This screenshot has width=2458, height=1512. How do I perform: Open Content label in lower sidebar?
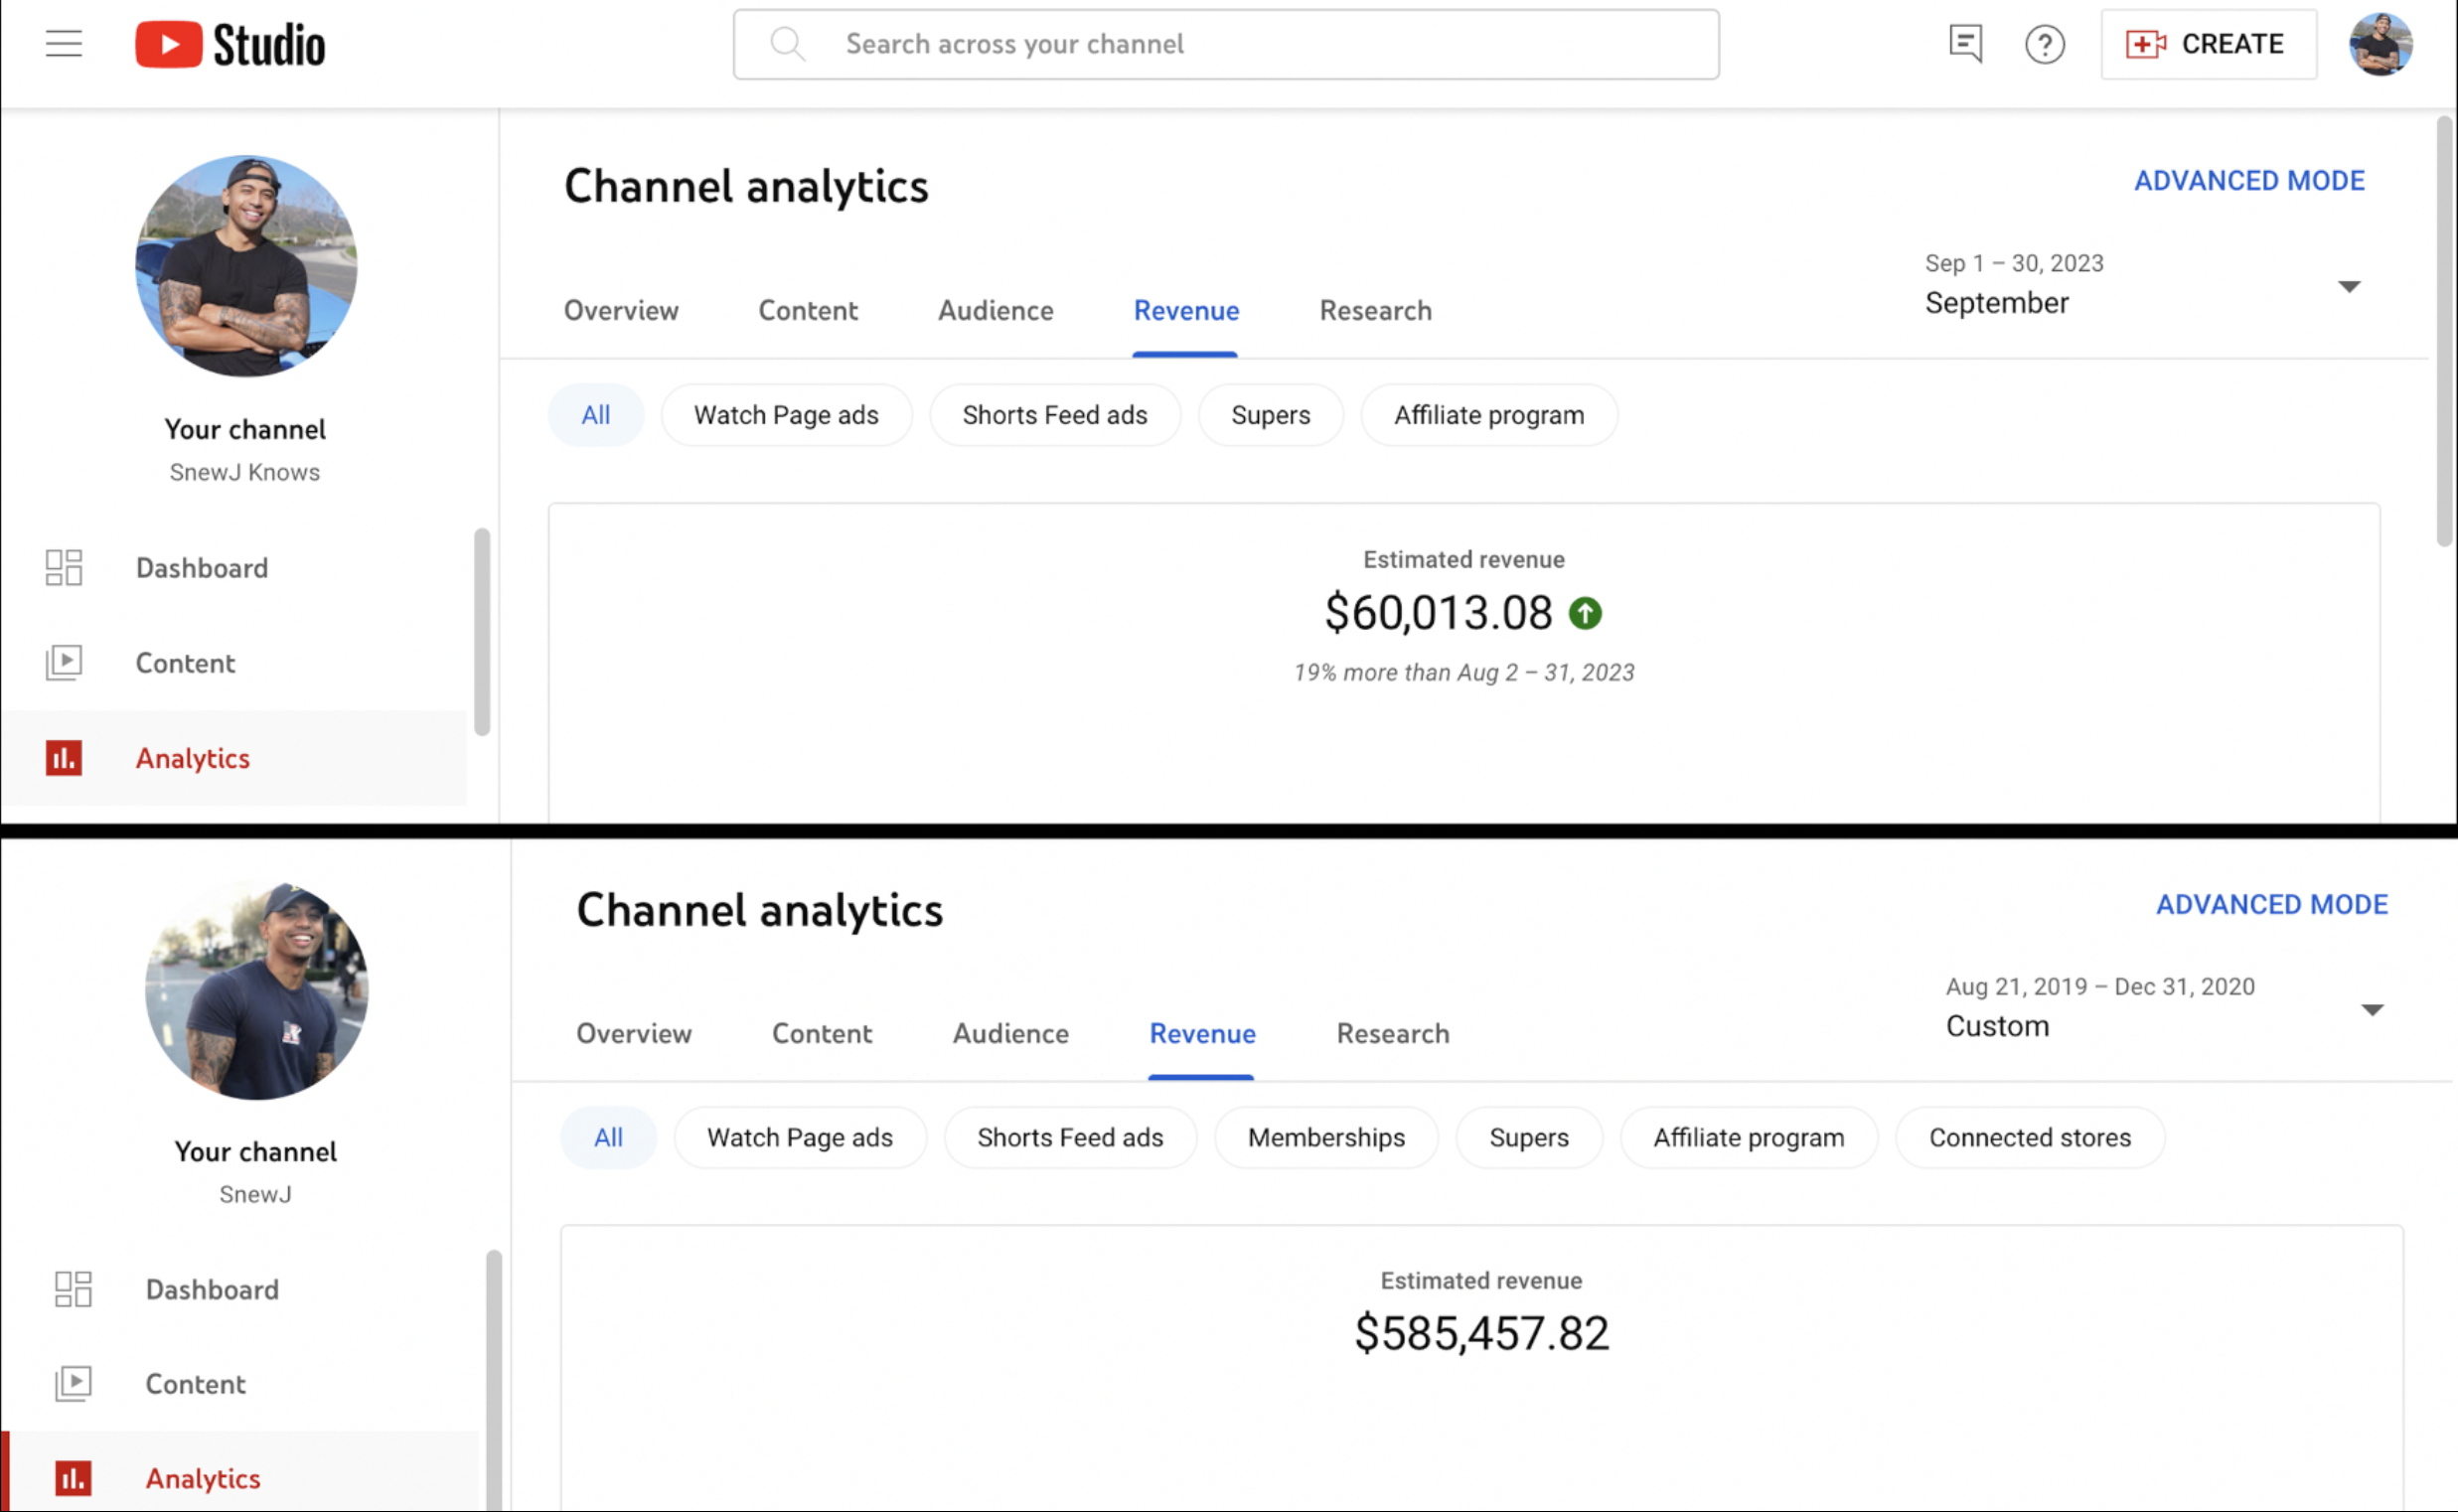pyautogui.click(x=195, y=1384)
